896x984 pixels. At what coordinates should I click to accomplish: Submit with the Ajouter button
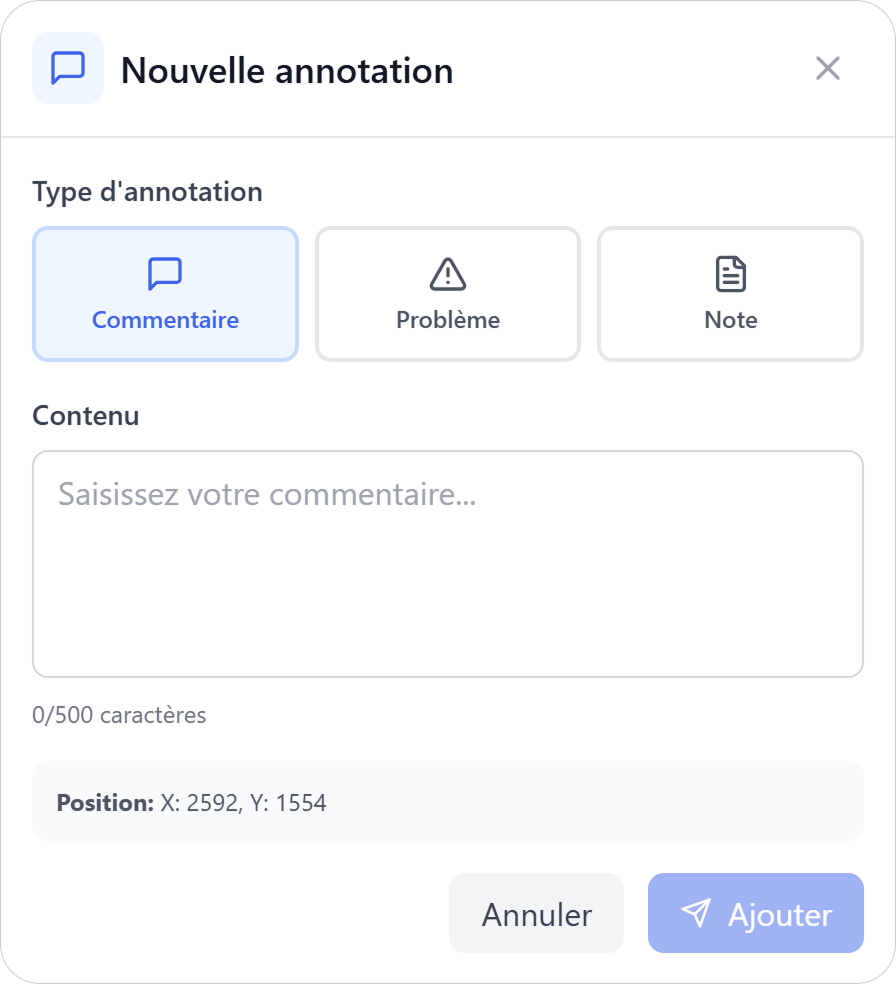[x=756, y=913]
